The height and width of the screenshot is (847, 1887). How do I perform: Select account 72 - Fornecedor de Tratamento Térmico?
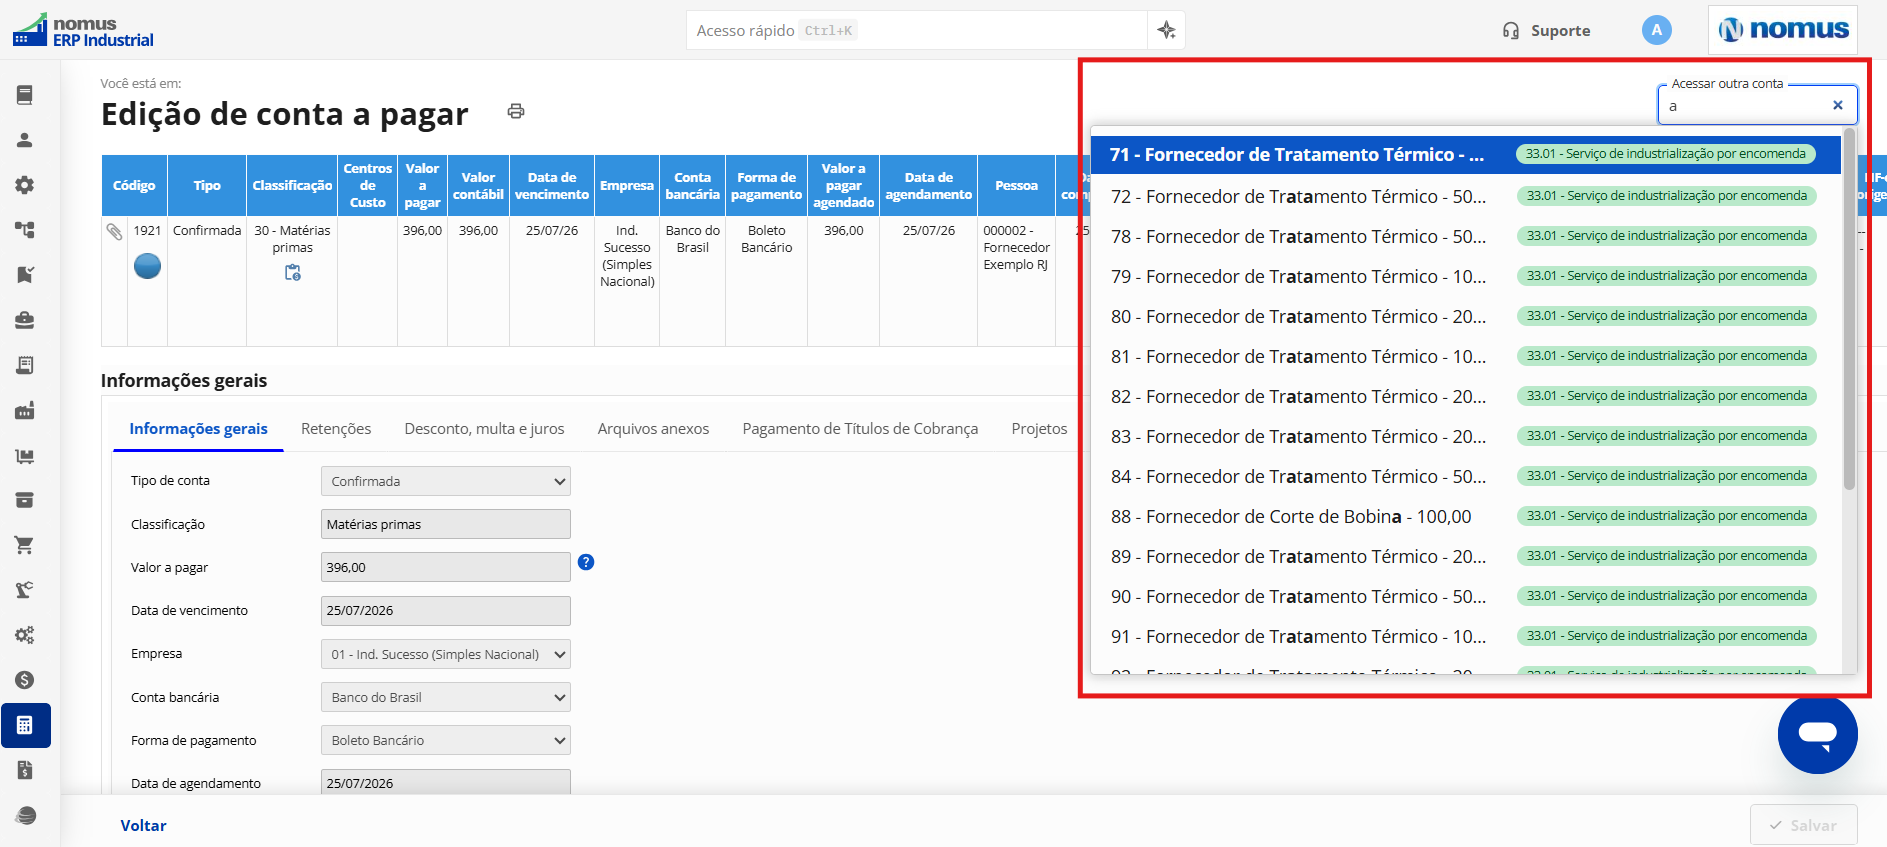1466,196
